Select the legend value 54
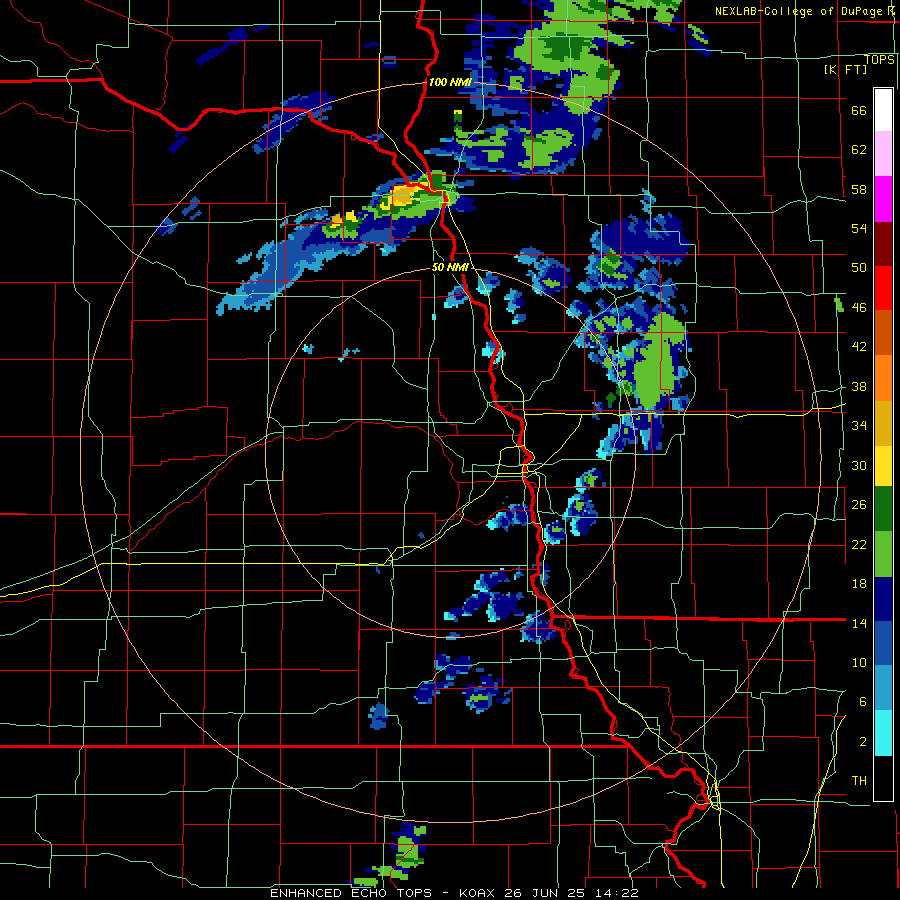 click(859, 228)
